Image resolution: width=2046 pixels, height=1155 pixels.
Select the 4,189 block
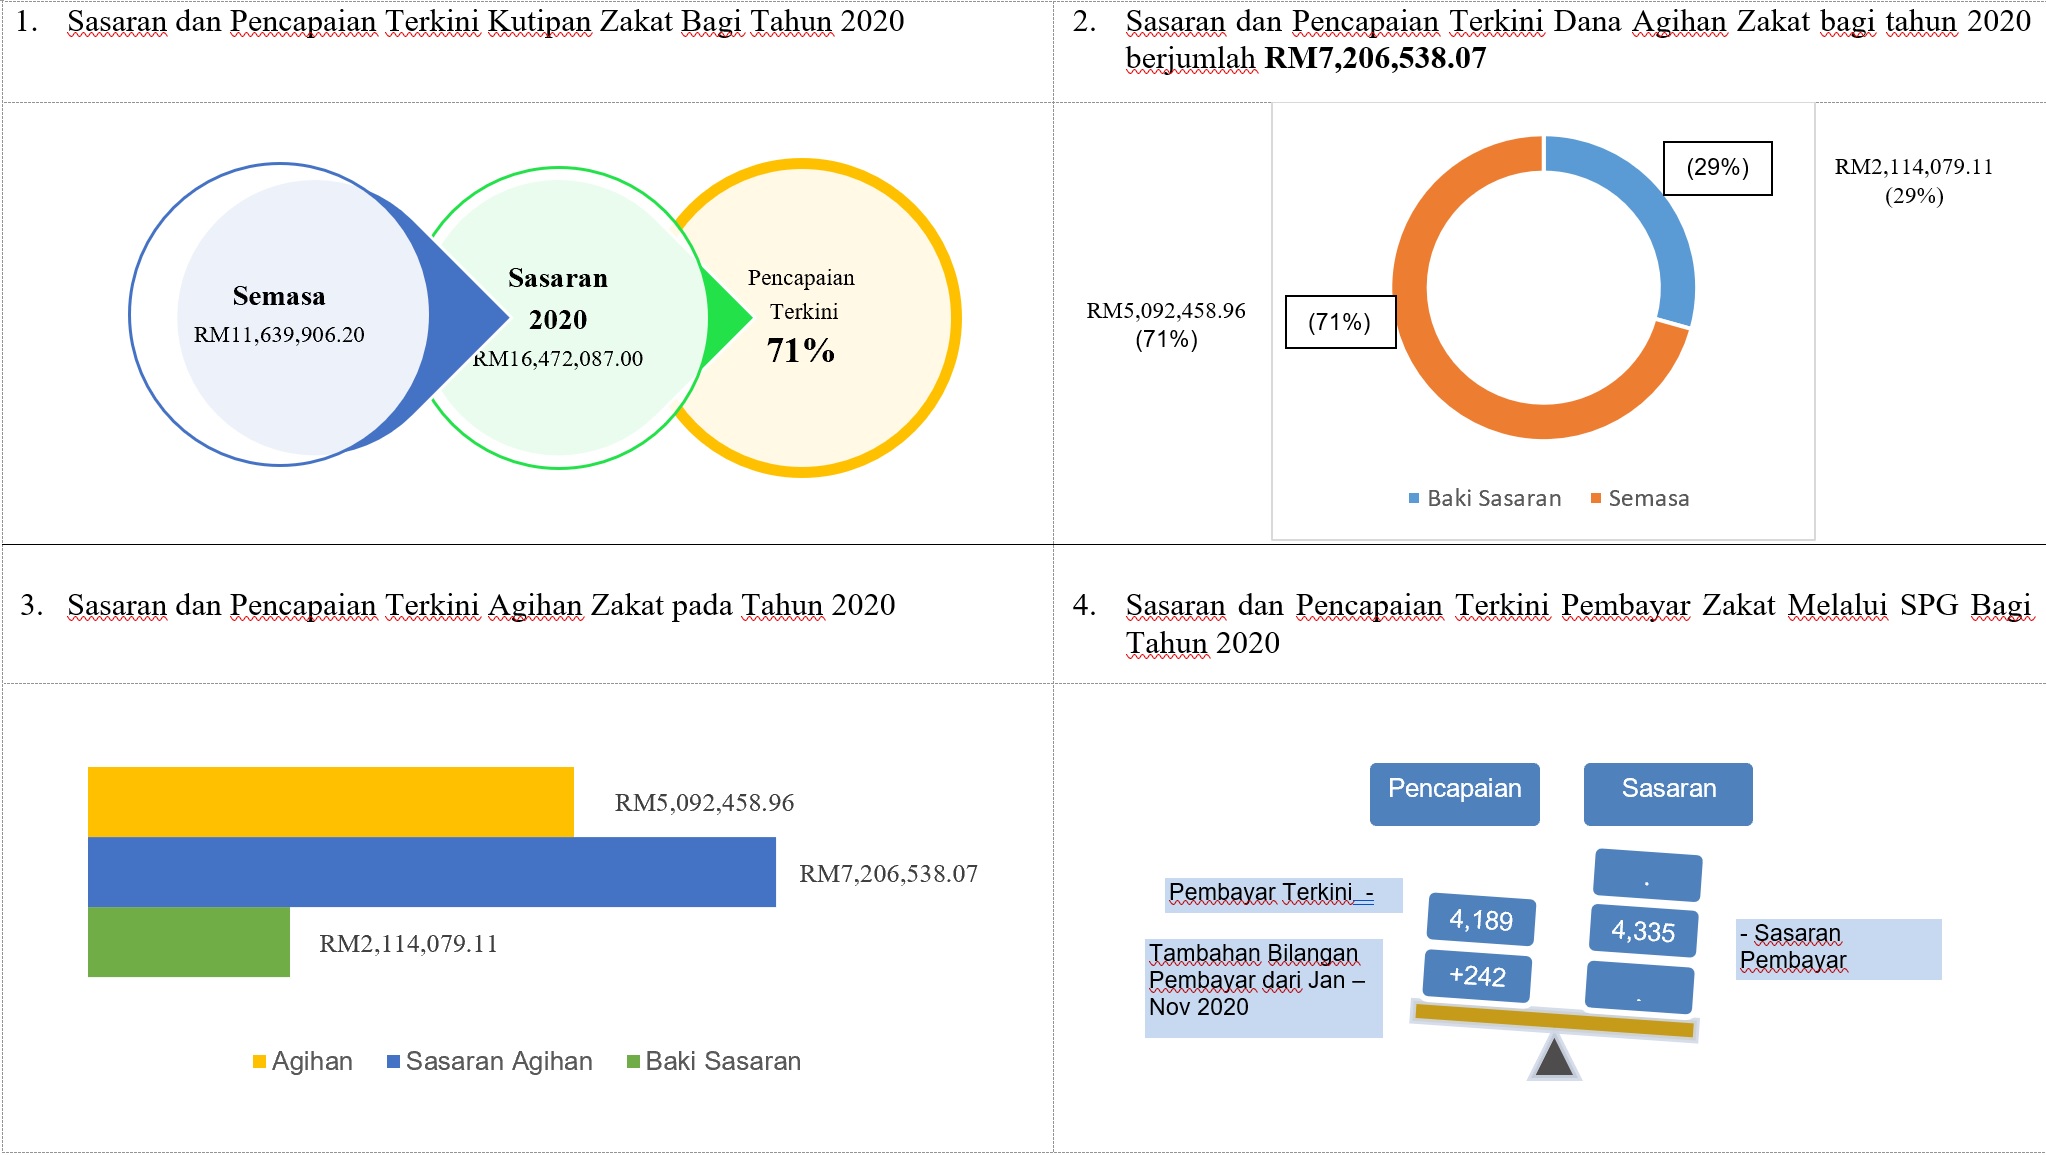[1481, 920]
